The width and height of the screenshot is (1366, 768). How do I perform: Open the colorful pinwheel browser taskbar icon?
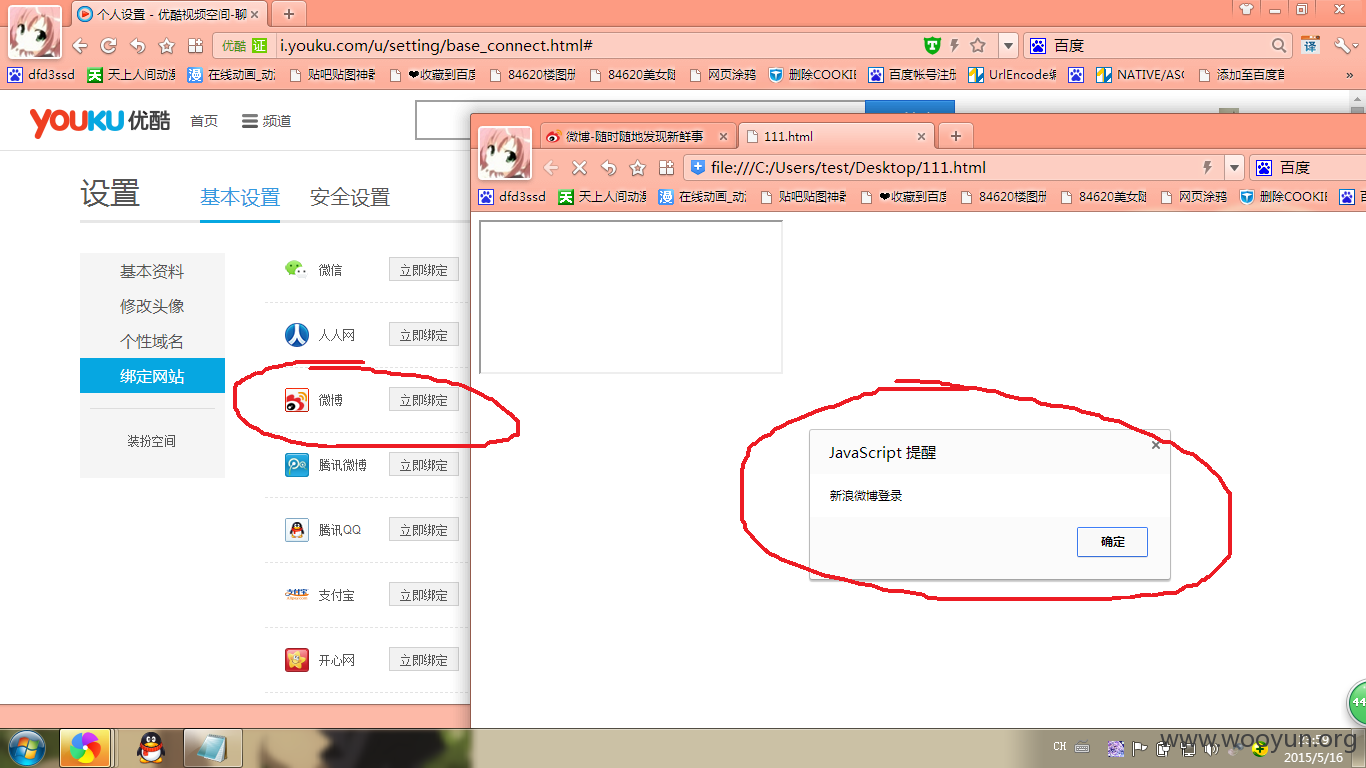tap(85, 748)
